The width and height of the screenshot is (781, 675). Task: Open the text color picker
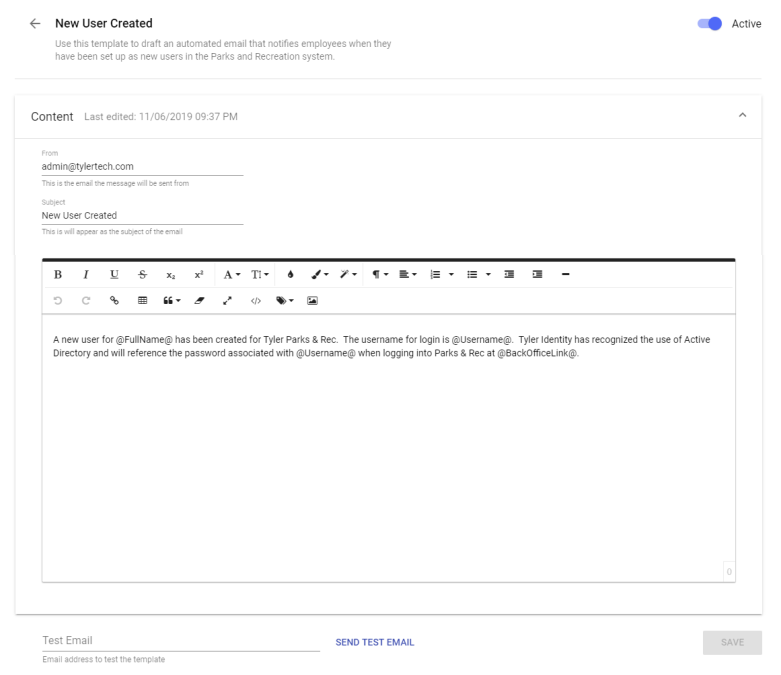(290, 274)
